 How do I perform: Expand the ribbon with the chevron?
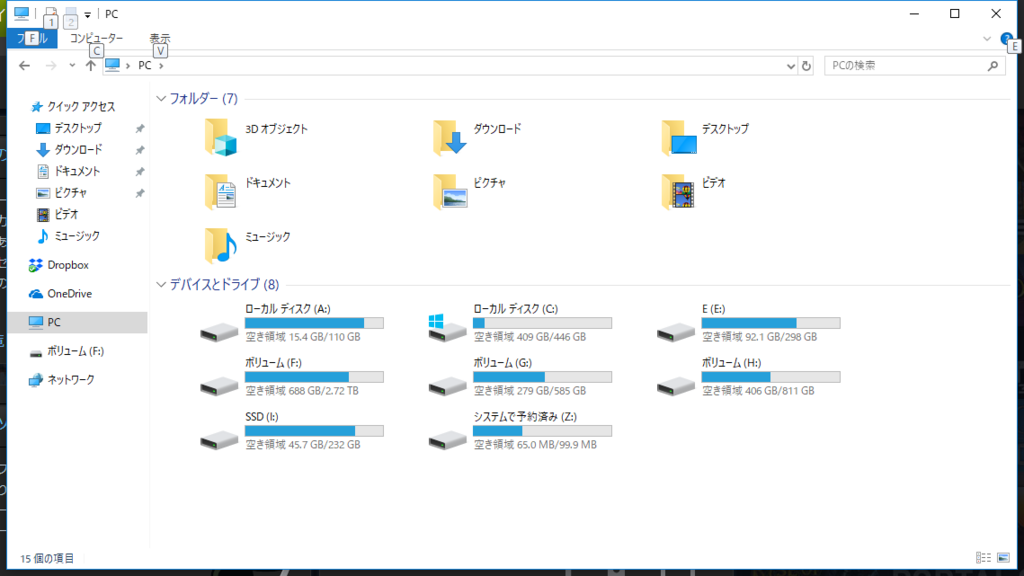tap(987, 39)
